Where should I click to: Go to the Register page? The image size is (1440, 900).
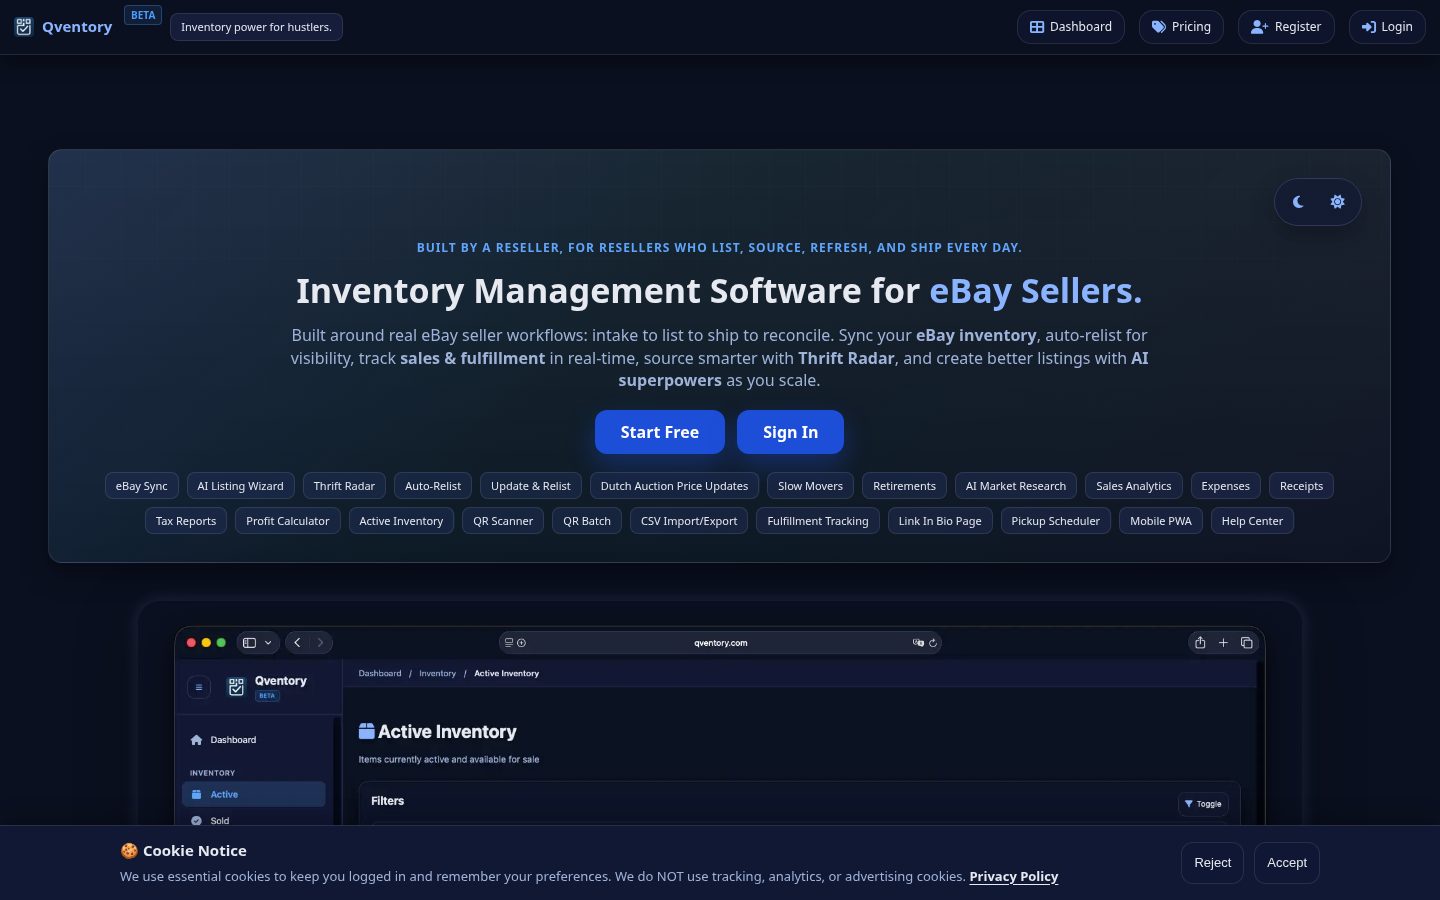[x=1286, y=27]
